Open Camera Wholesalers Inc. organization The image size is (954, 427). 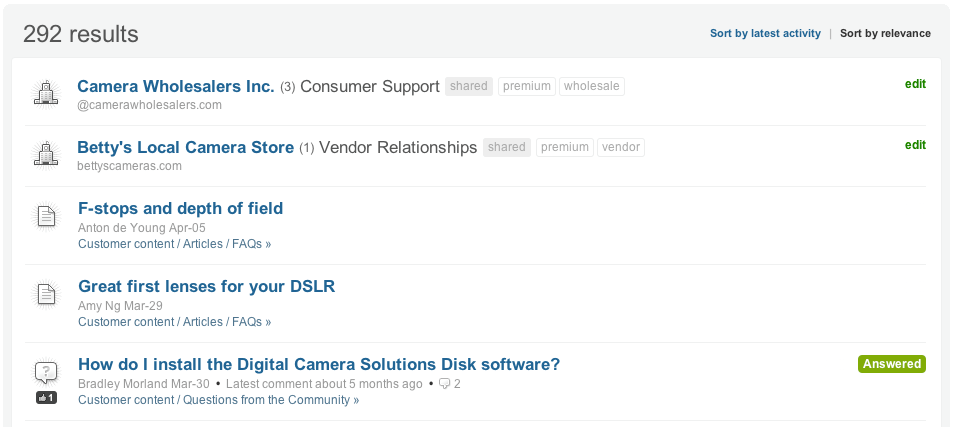coord(176,86)
